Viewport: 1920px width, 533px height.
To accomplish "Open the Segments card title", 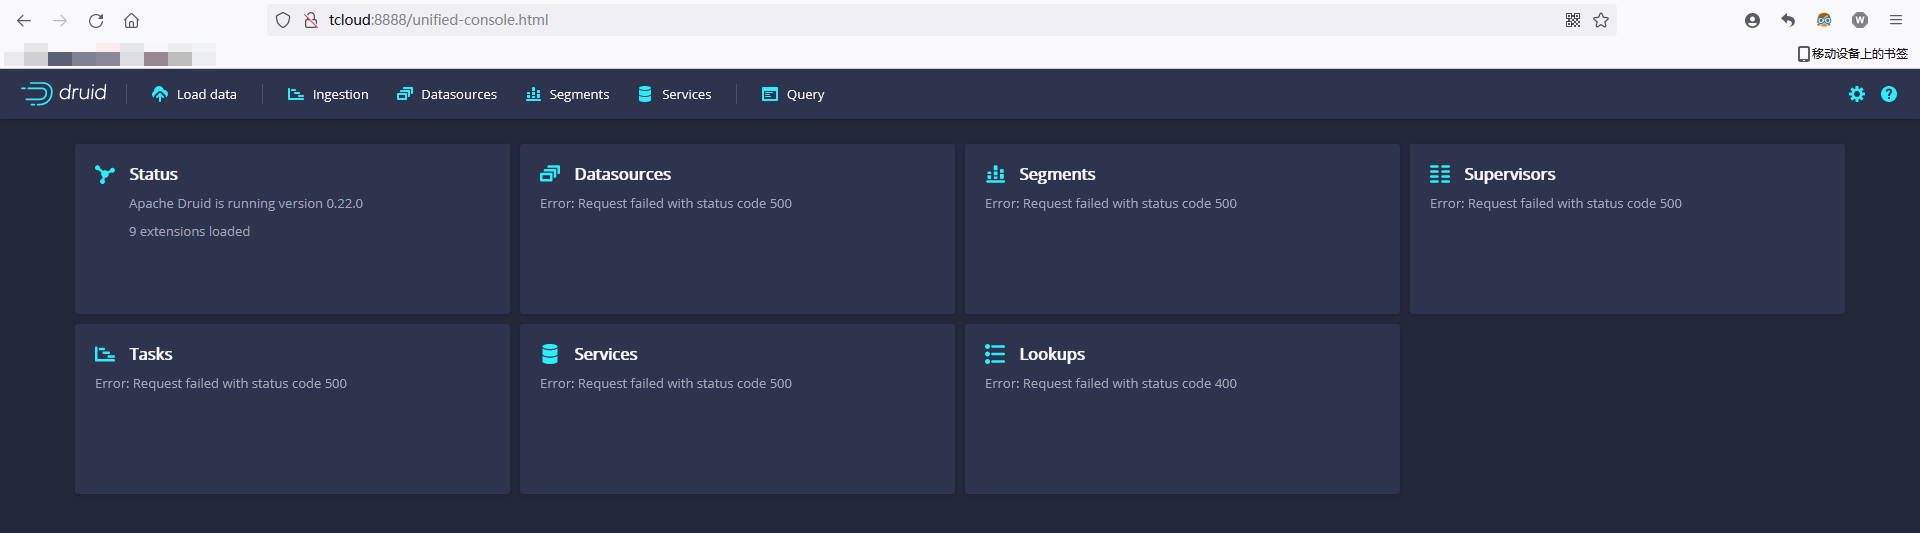I will click(x=1057, y=174).
